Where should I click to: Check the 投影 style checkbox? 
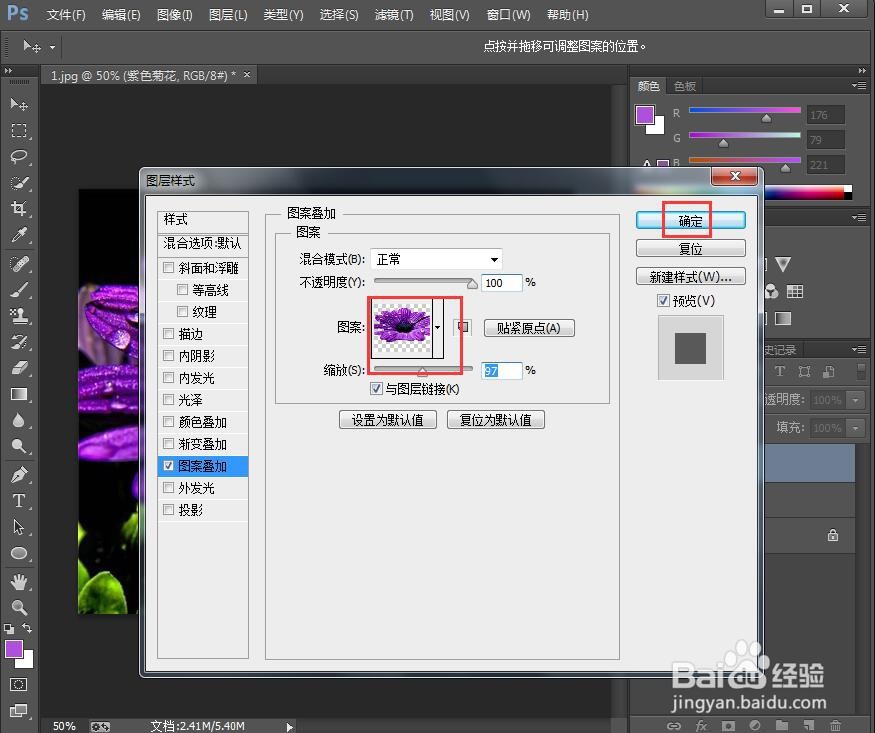[x=168, y=510]
